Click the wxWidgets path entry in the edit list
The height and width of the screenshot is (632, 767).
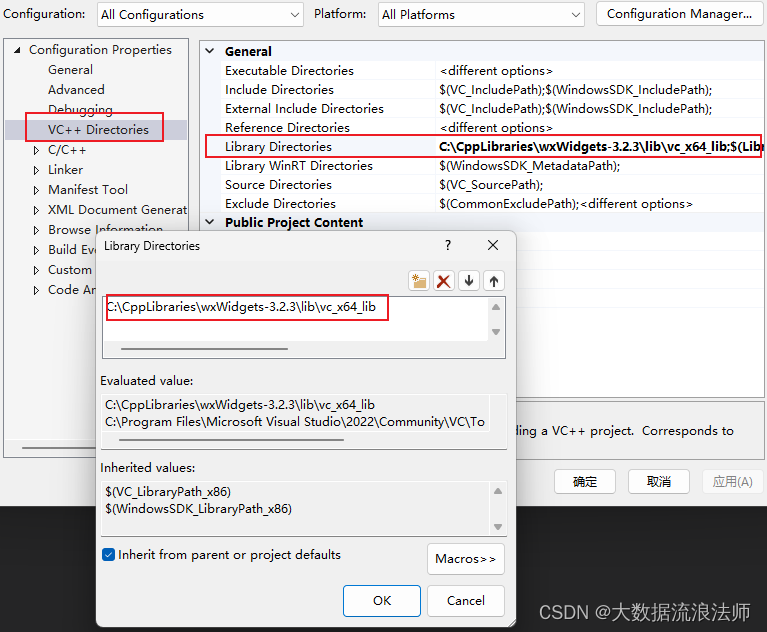tap(241, 307)
